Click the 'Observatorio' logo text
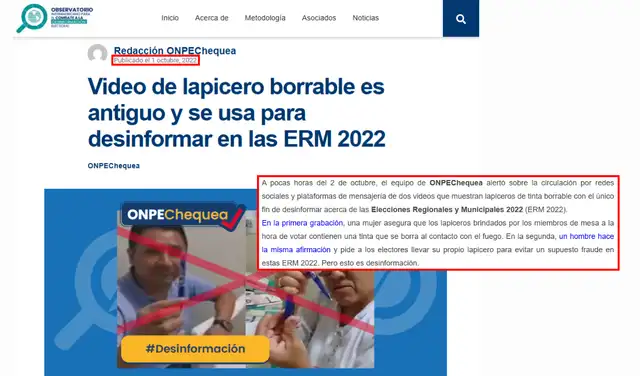 click(x=72, y=9)
